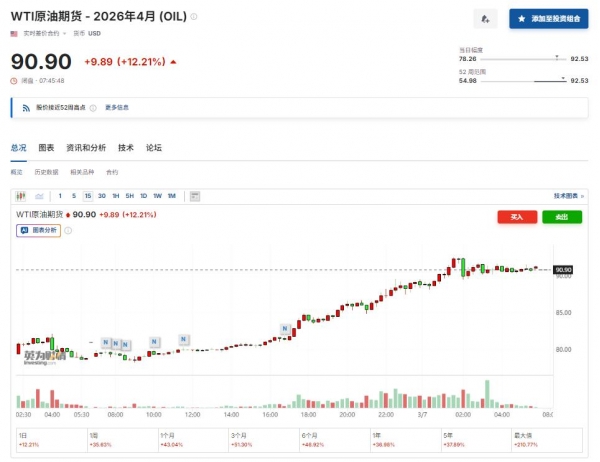Click the first N news marker on chart

point(106,342)
